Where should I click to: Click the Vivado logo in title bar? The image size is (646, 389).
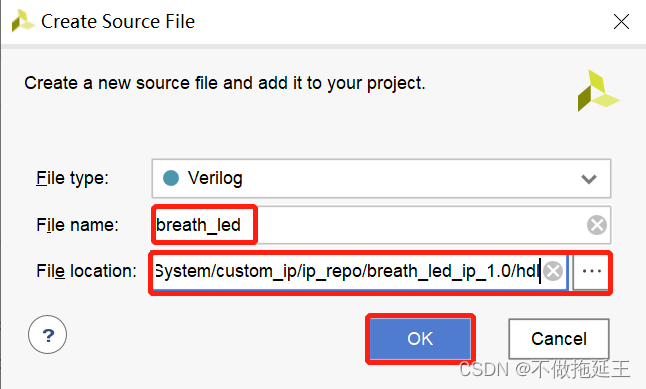pos(23,21)
